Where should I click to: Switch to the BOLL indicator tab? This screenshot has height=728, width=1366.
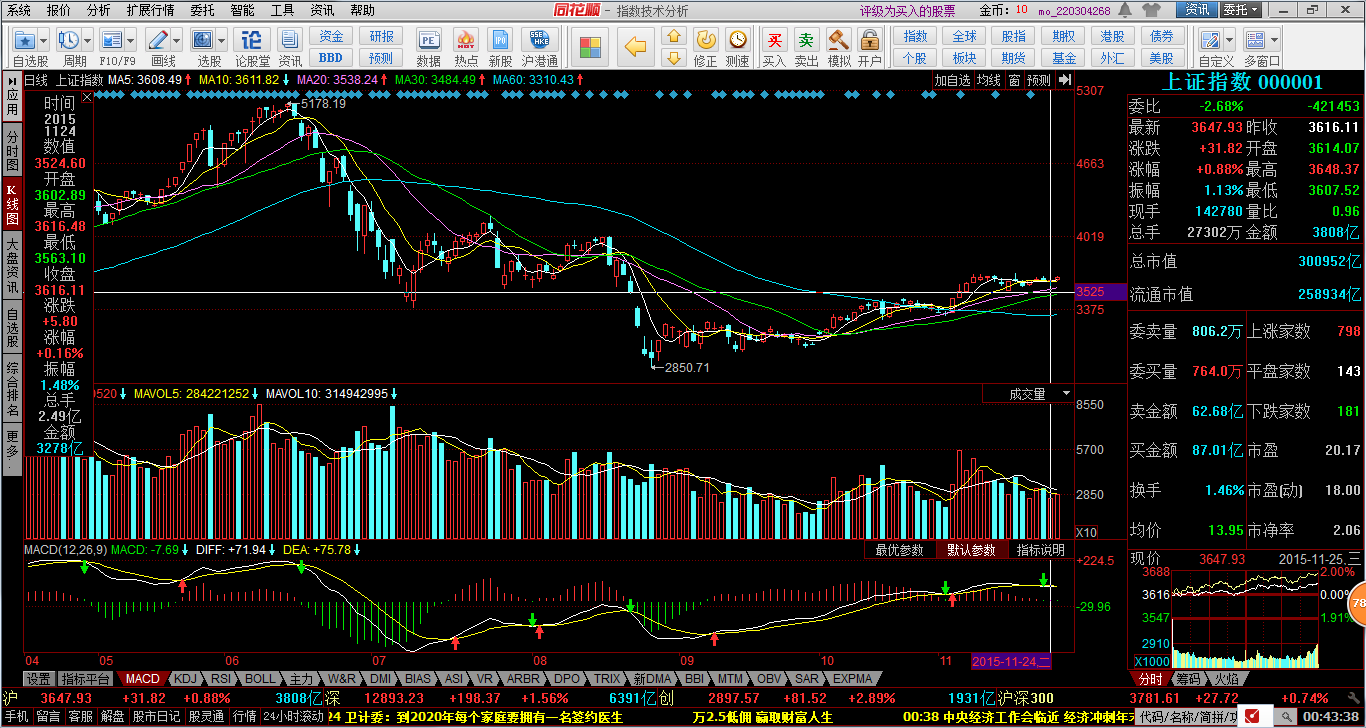(x=260, y=679)
